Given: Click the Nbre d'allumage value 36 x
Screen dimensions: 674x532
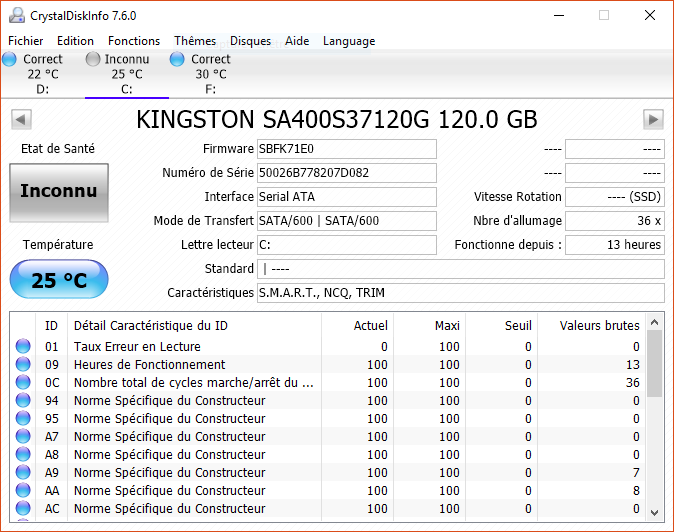Looking at the screenshot, I should pyautogui.click(x=615, y=221).
